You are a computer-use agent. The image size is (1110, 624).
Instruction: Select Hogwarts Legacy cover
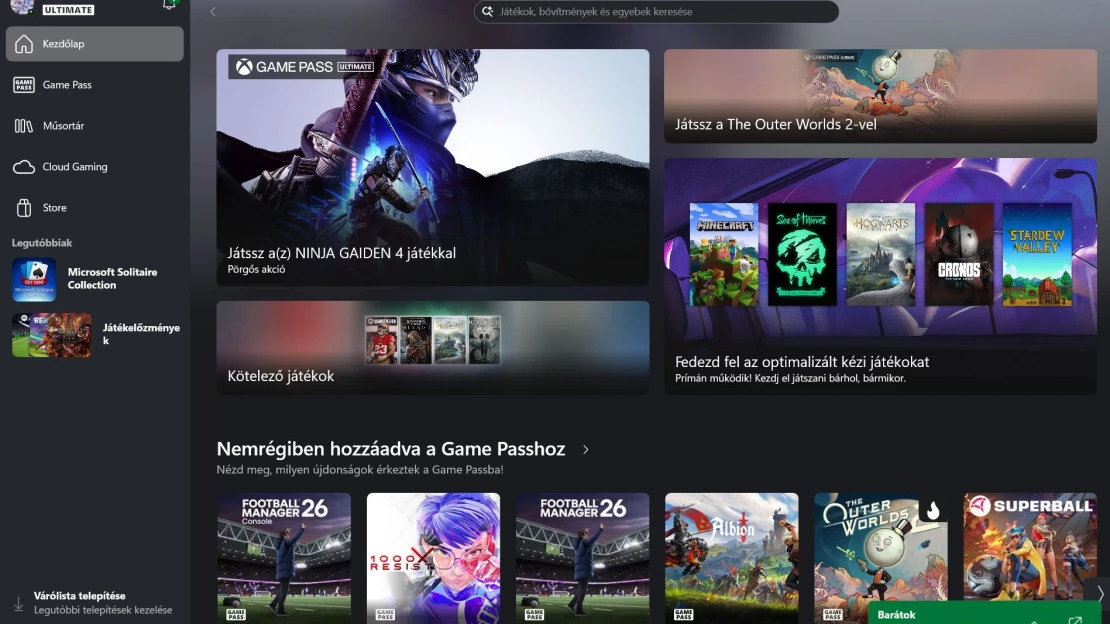881,254
